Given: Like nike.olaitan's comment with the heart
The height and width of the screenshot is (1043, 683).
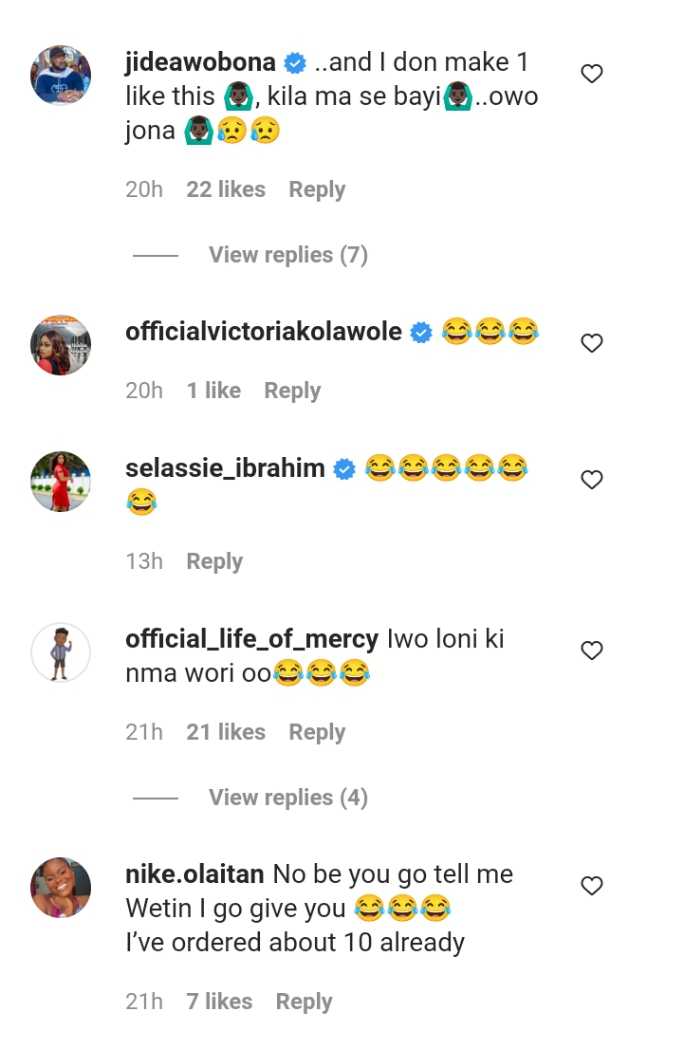Looking at the screenshot, I should click(592, 886).
